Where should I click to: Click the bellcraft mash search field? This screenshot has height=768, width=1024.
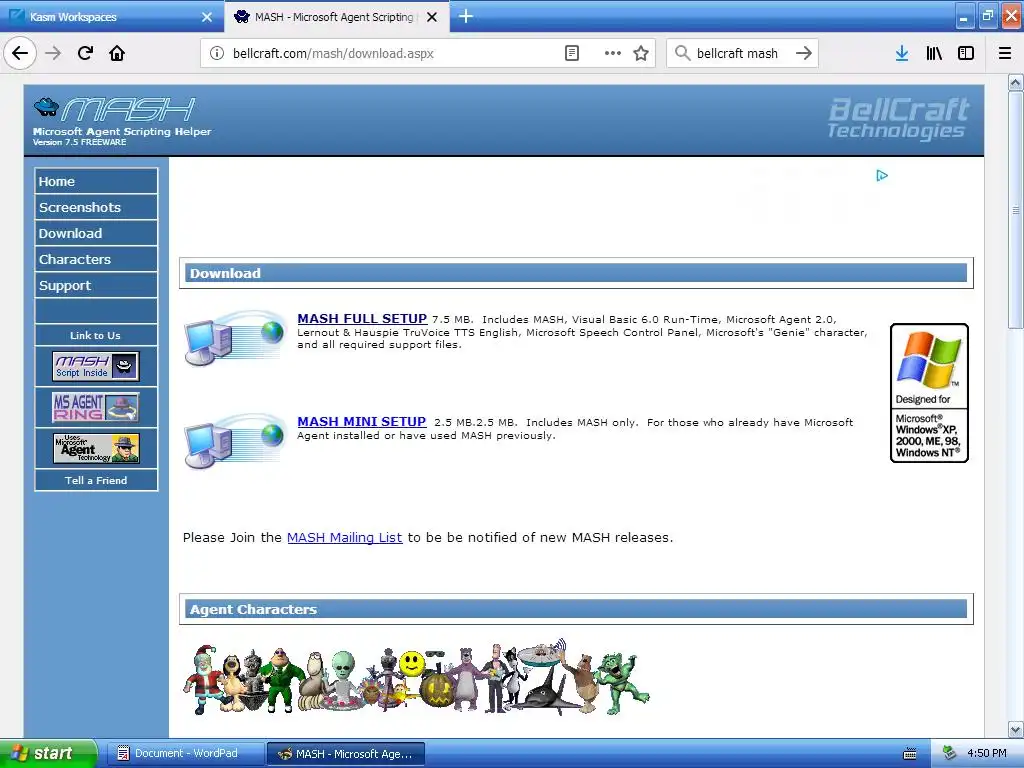[x=741, y=53]
